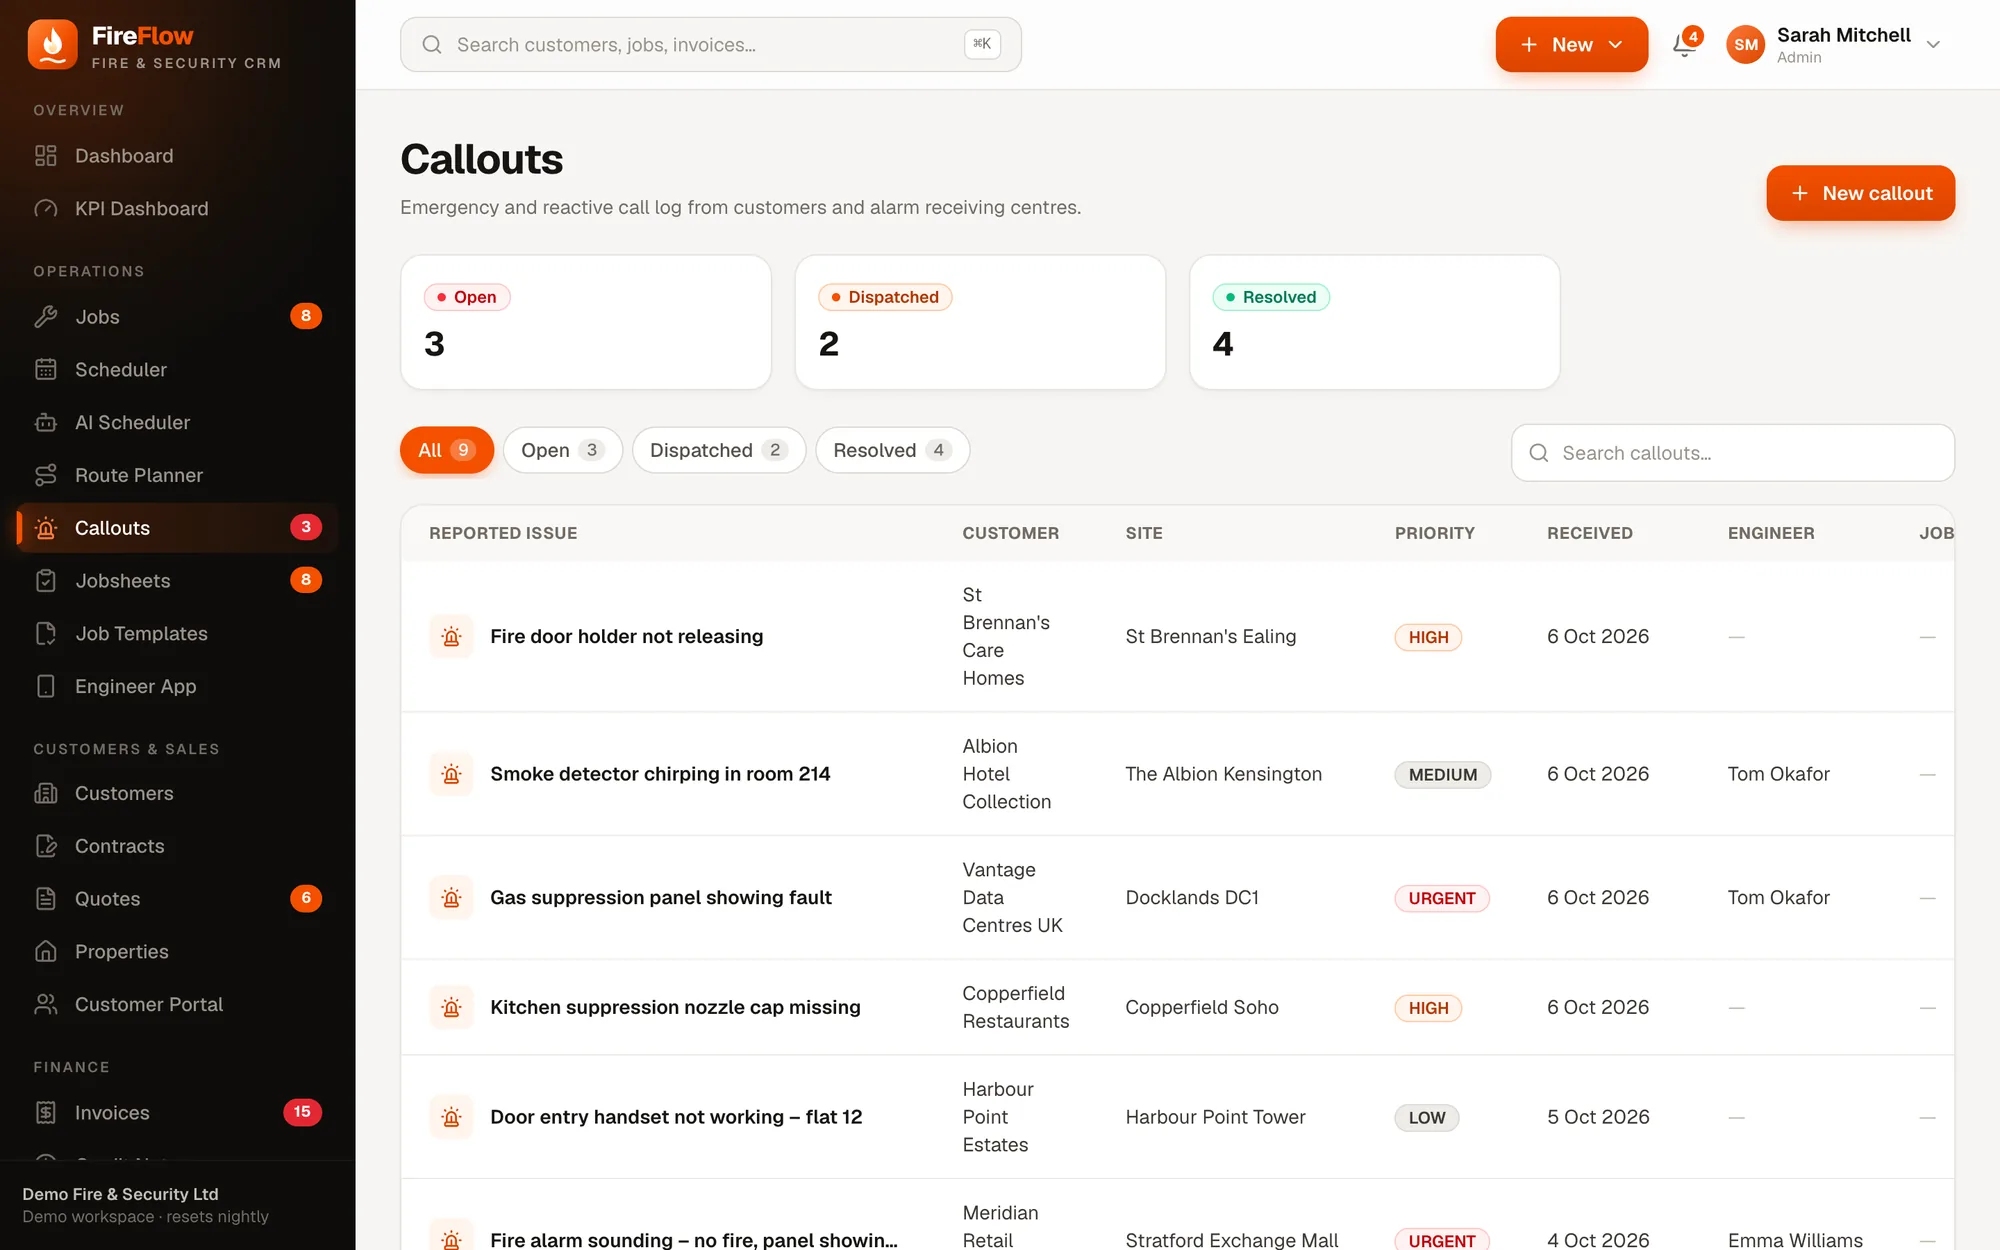Click the MEDIUM priority badge
The image size is (2000, 1250).
[1443, 775]
